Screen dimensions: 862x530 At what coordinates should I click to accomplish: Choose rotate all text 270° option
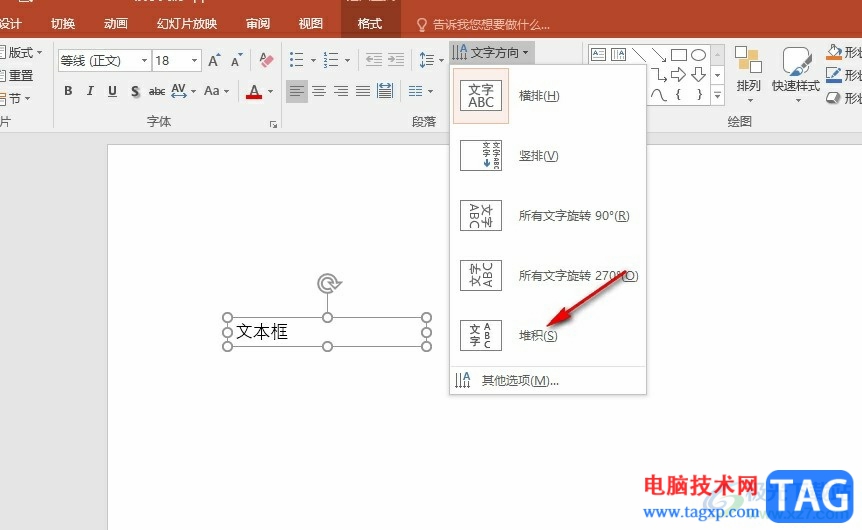pyautogui.click(x=548, y=275)
